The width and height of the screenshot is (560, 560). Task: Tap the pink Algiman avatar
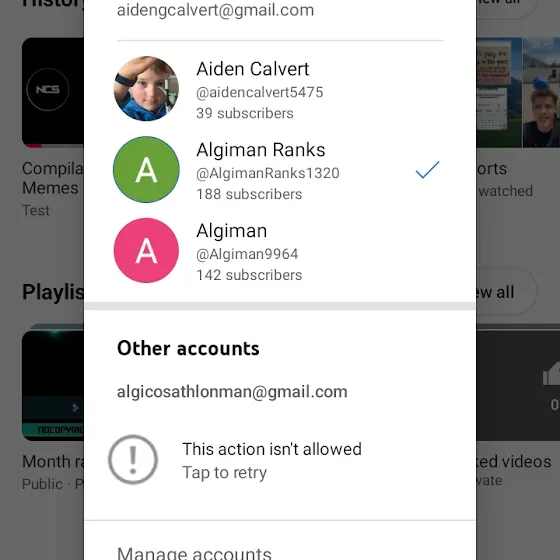pos(146,250)
